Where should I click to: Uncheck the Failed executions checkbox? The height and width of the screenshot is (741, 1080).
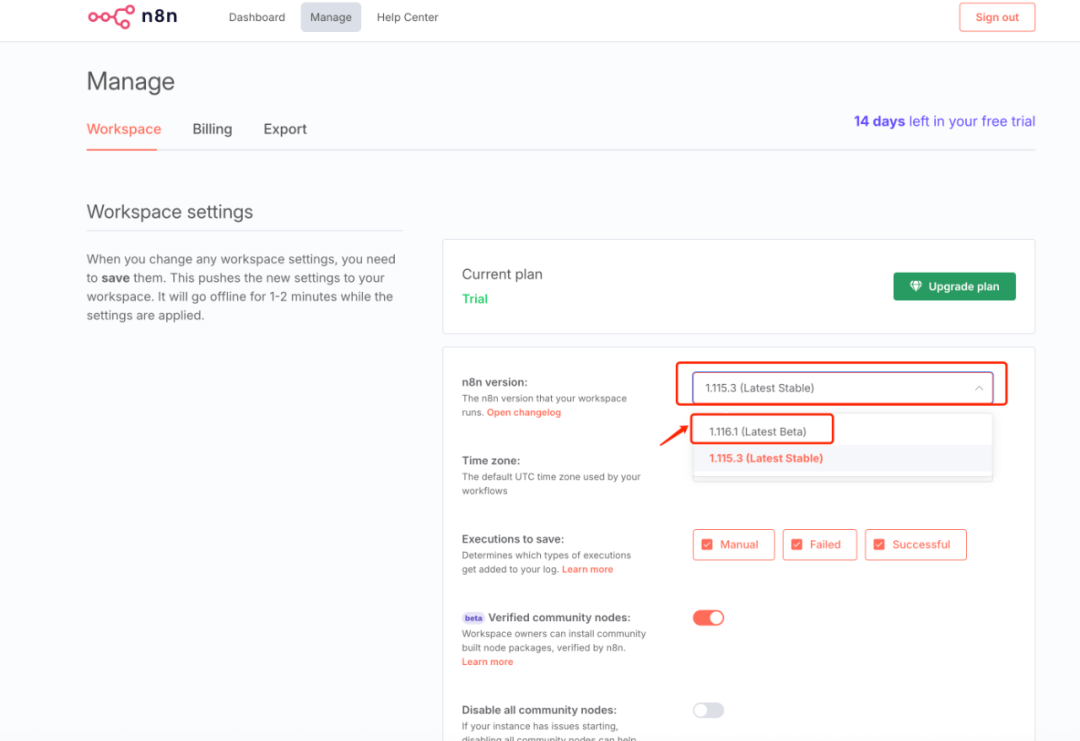[797, 545]
